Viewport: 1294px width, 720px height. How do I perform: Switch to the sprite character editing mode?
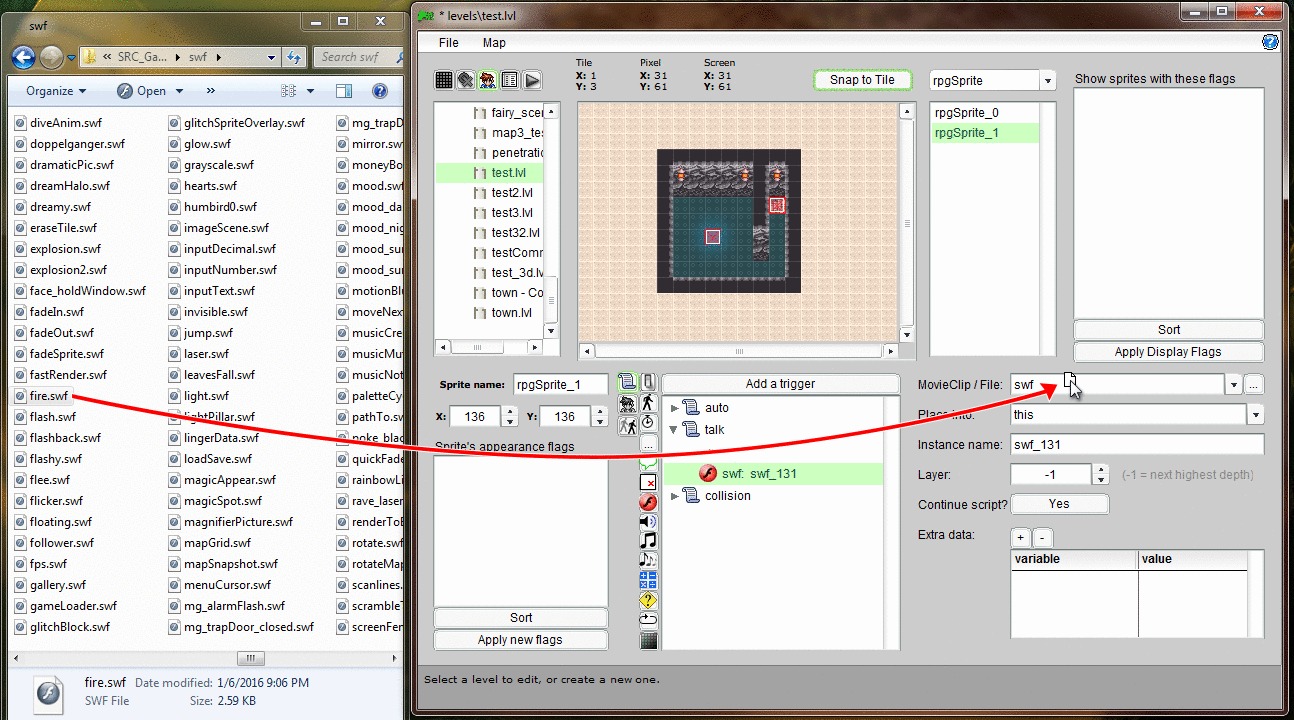pyautogui.click(x=487, y=80)
